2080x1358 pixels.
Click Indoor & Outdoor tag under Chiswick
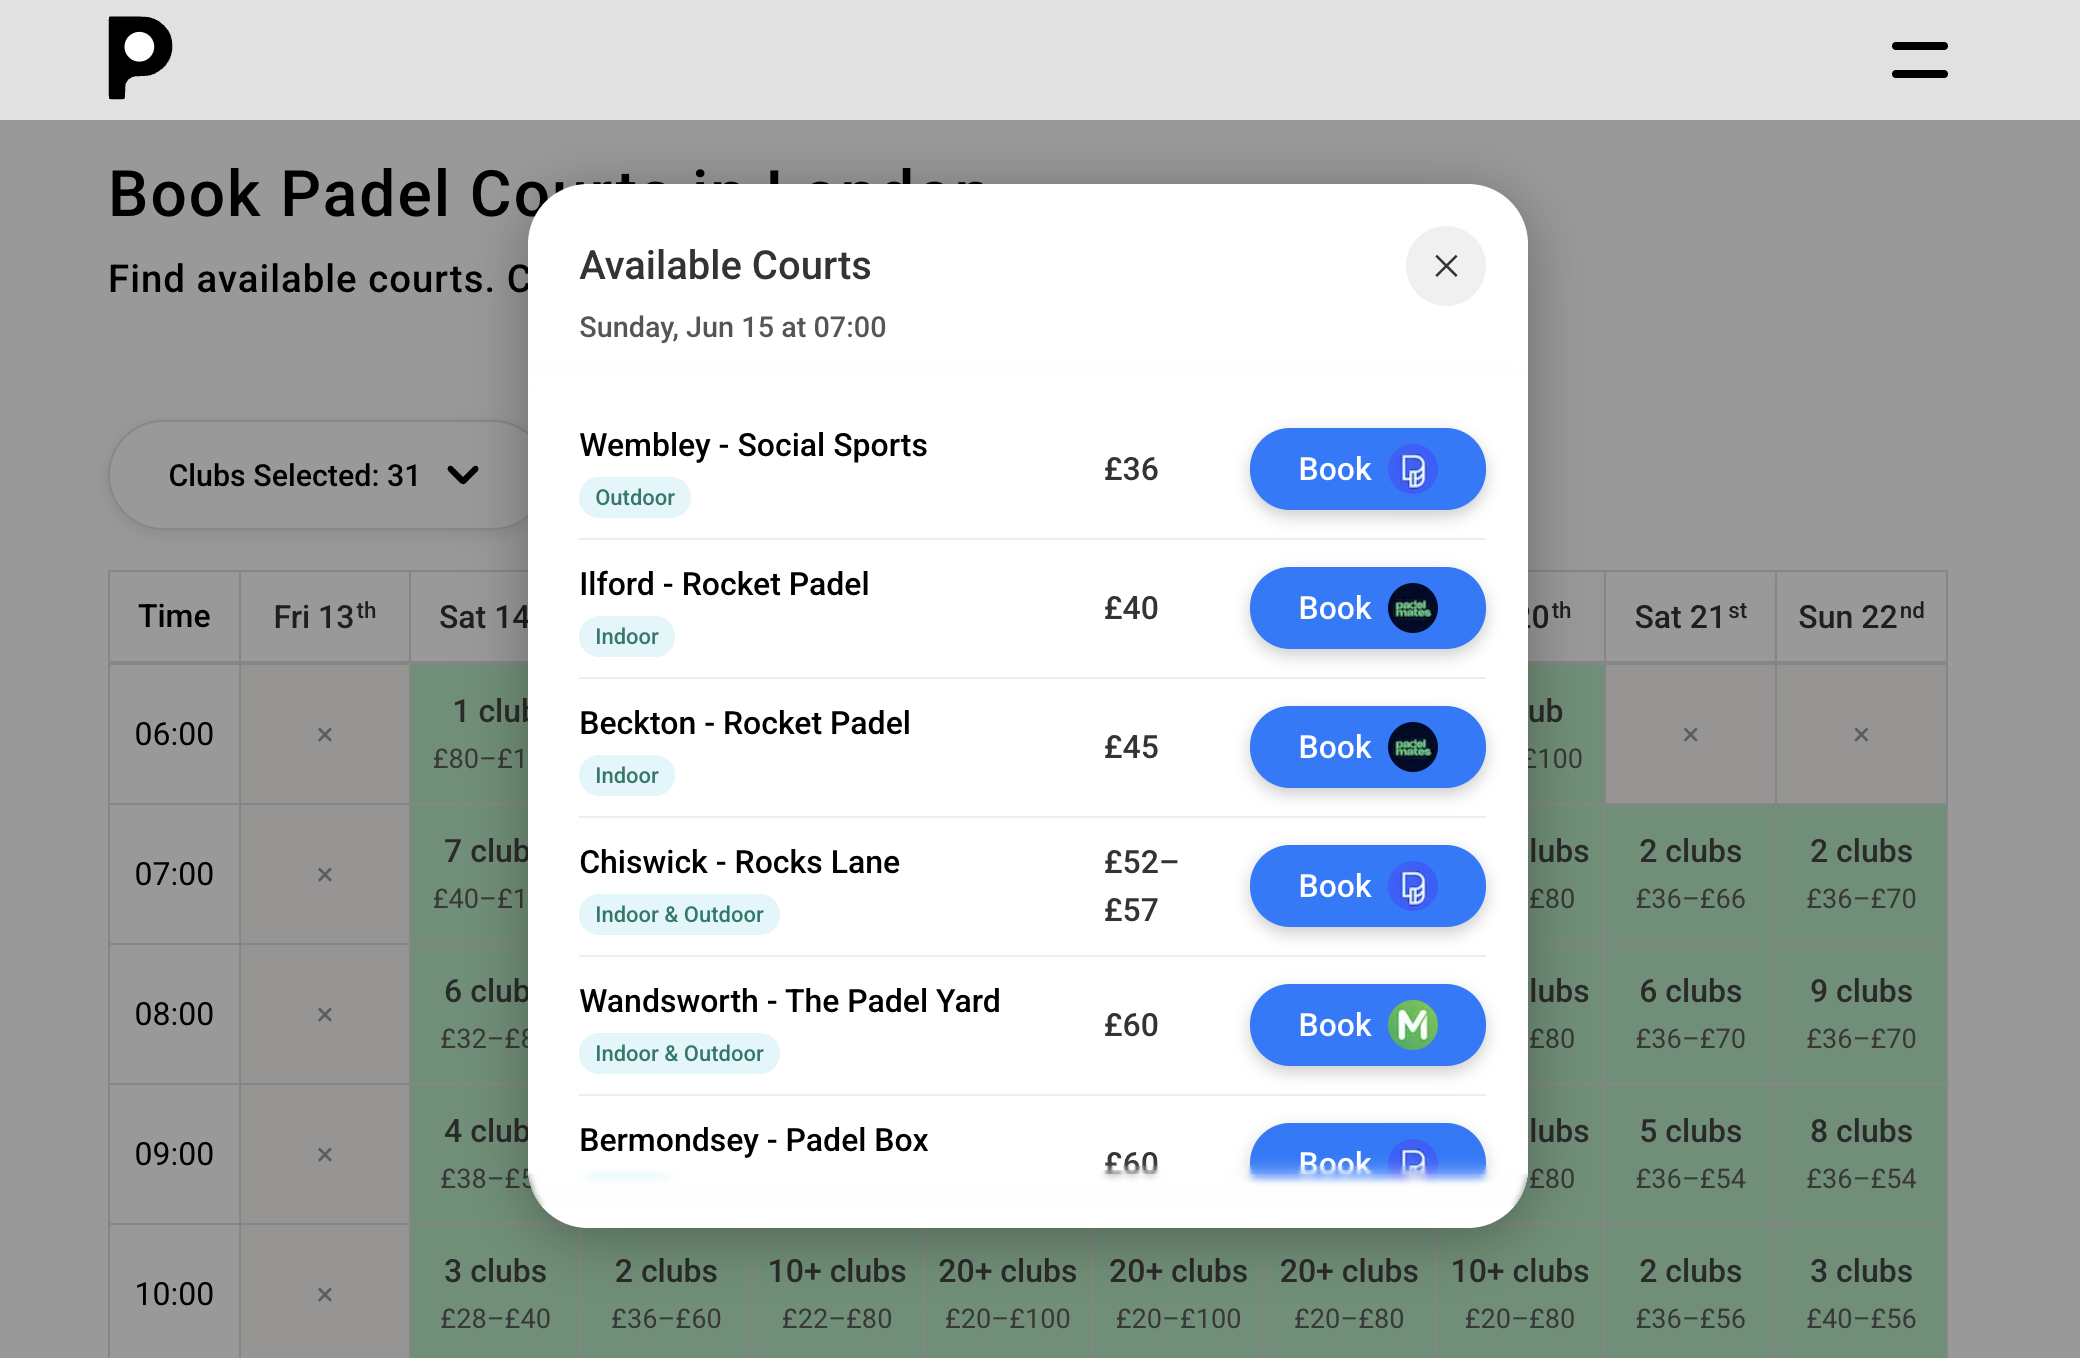click(679, 914)
